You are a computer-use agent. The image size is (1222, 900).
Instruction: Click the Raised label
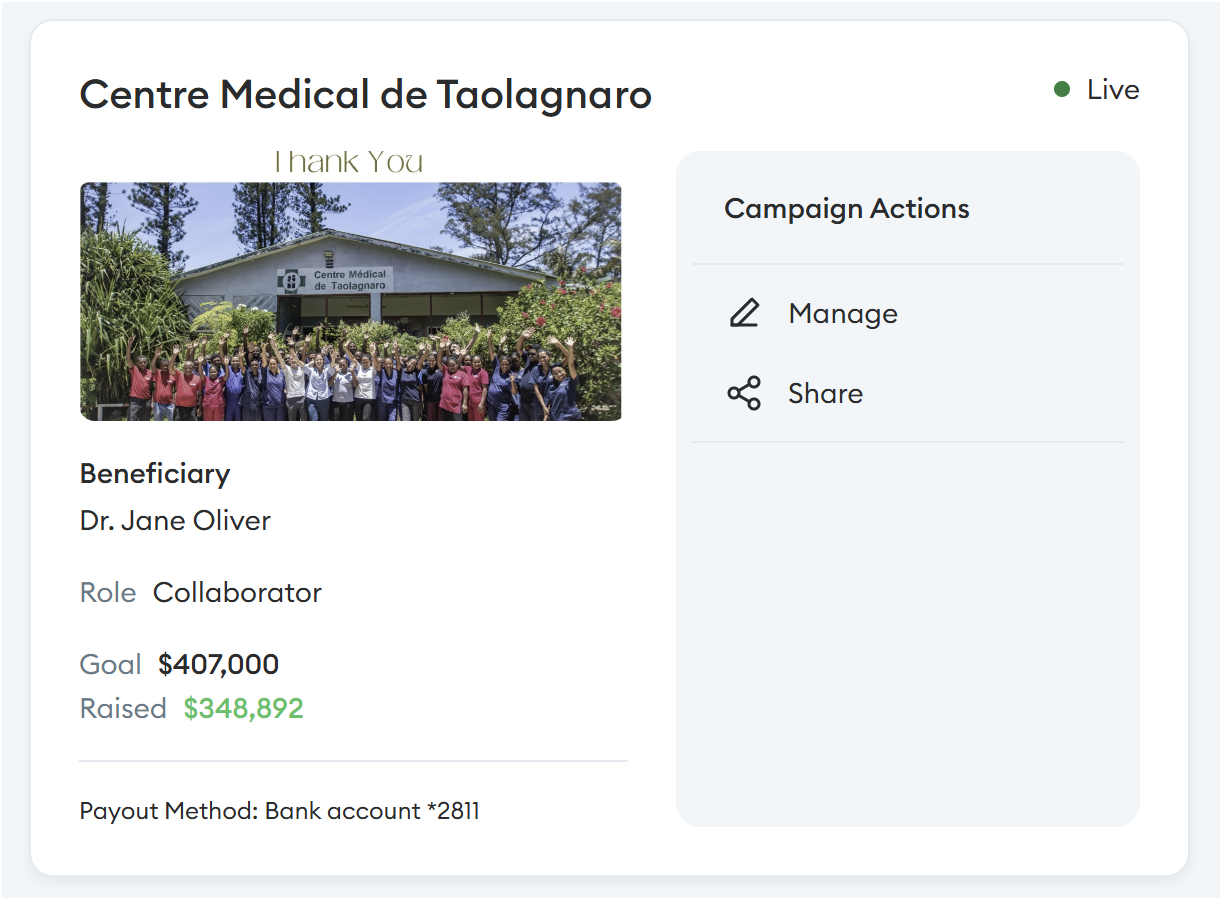123,708
